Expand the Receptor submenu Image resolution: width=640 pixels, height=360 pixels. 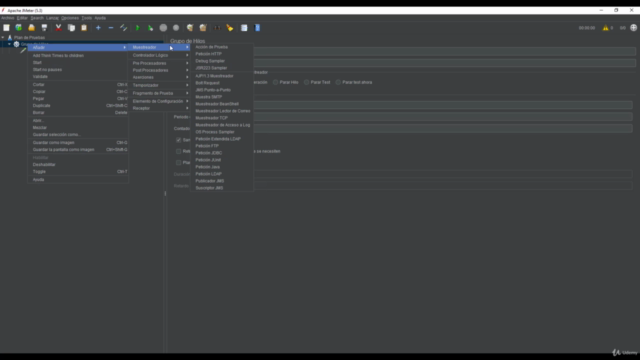pos(160,108)
